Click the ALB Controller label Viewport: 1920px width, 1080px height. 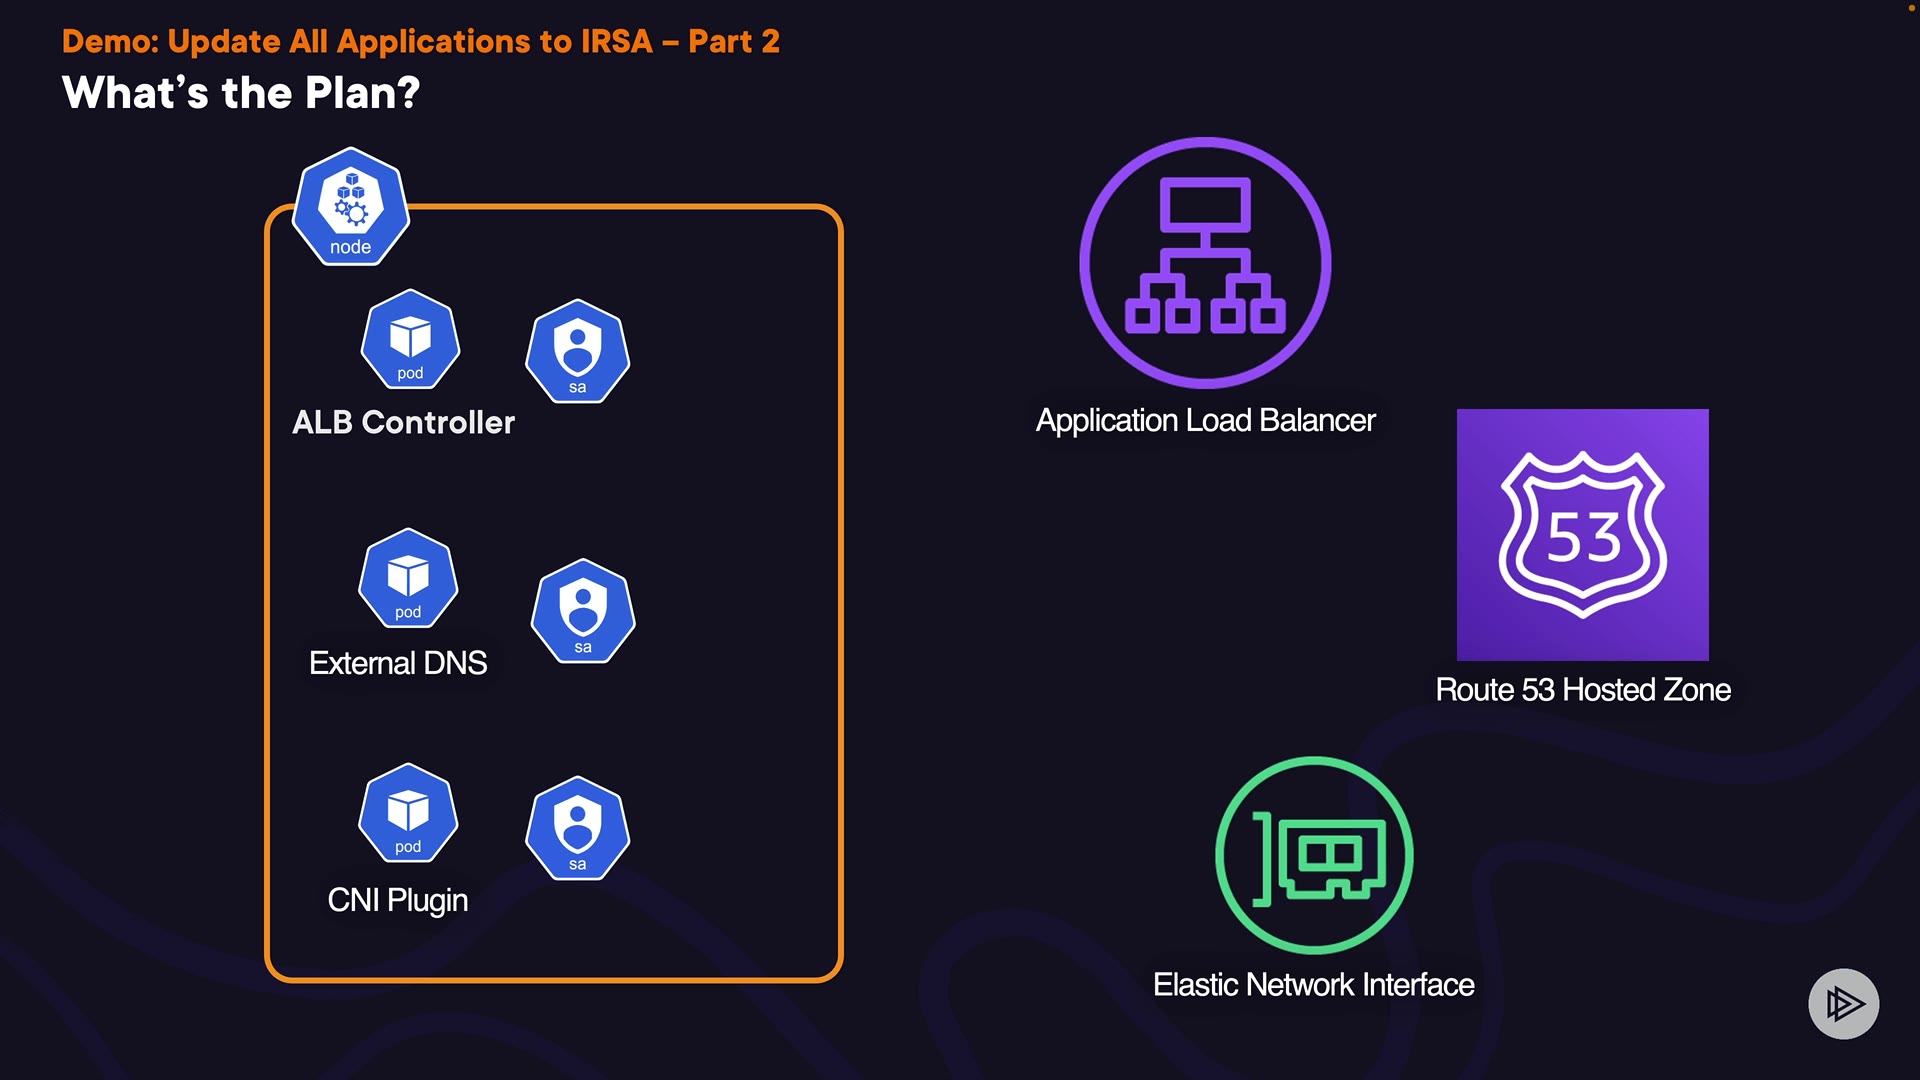coord(403,422)
